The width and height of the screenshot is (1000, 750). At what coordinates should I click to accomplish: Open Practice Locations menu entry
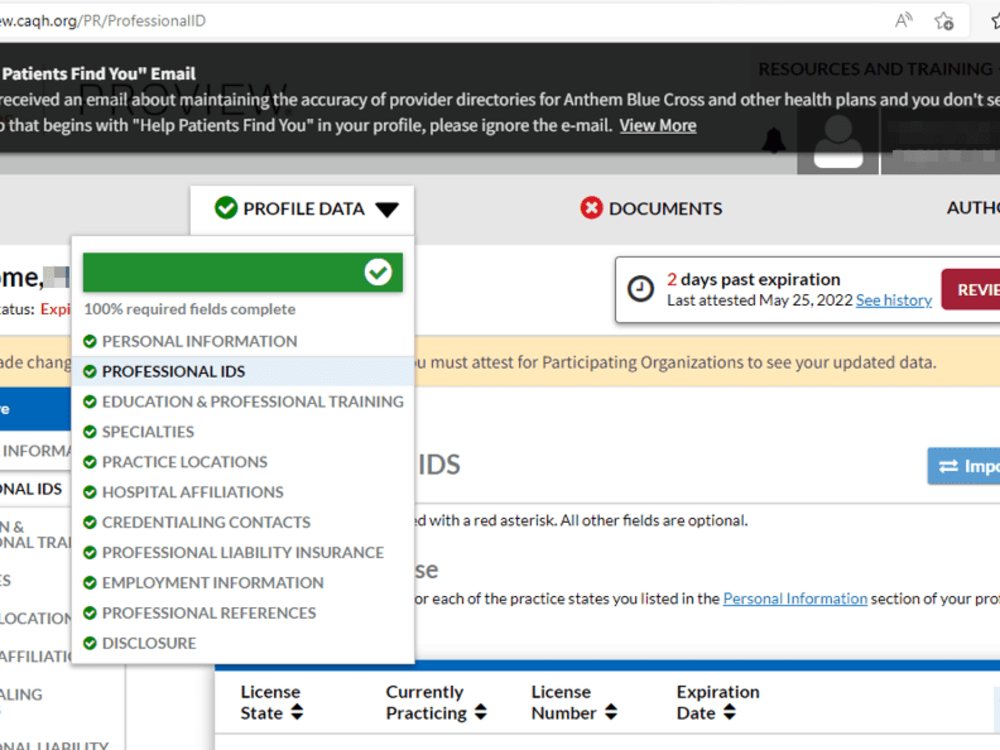tap(184, 462)
